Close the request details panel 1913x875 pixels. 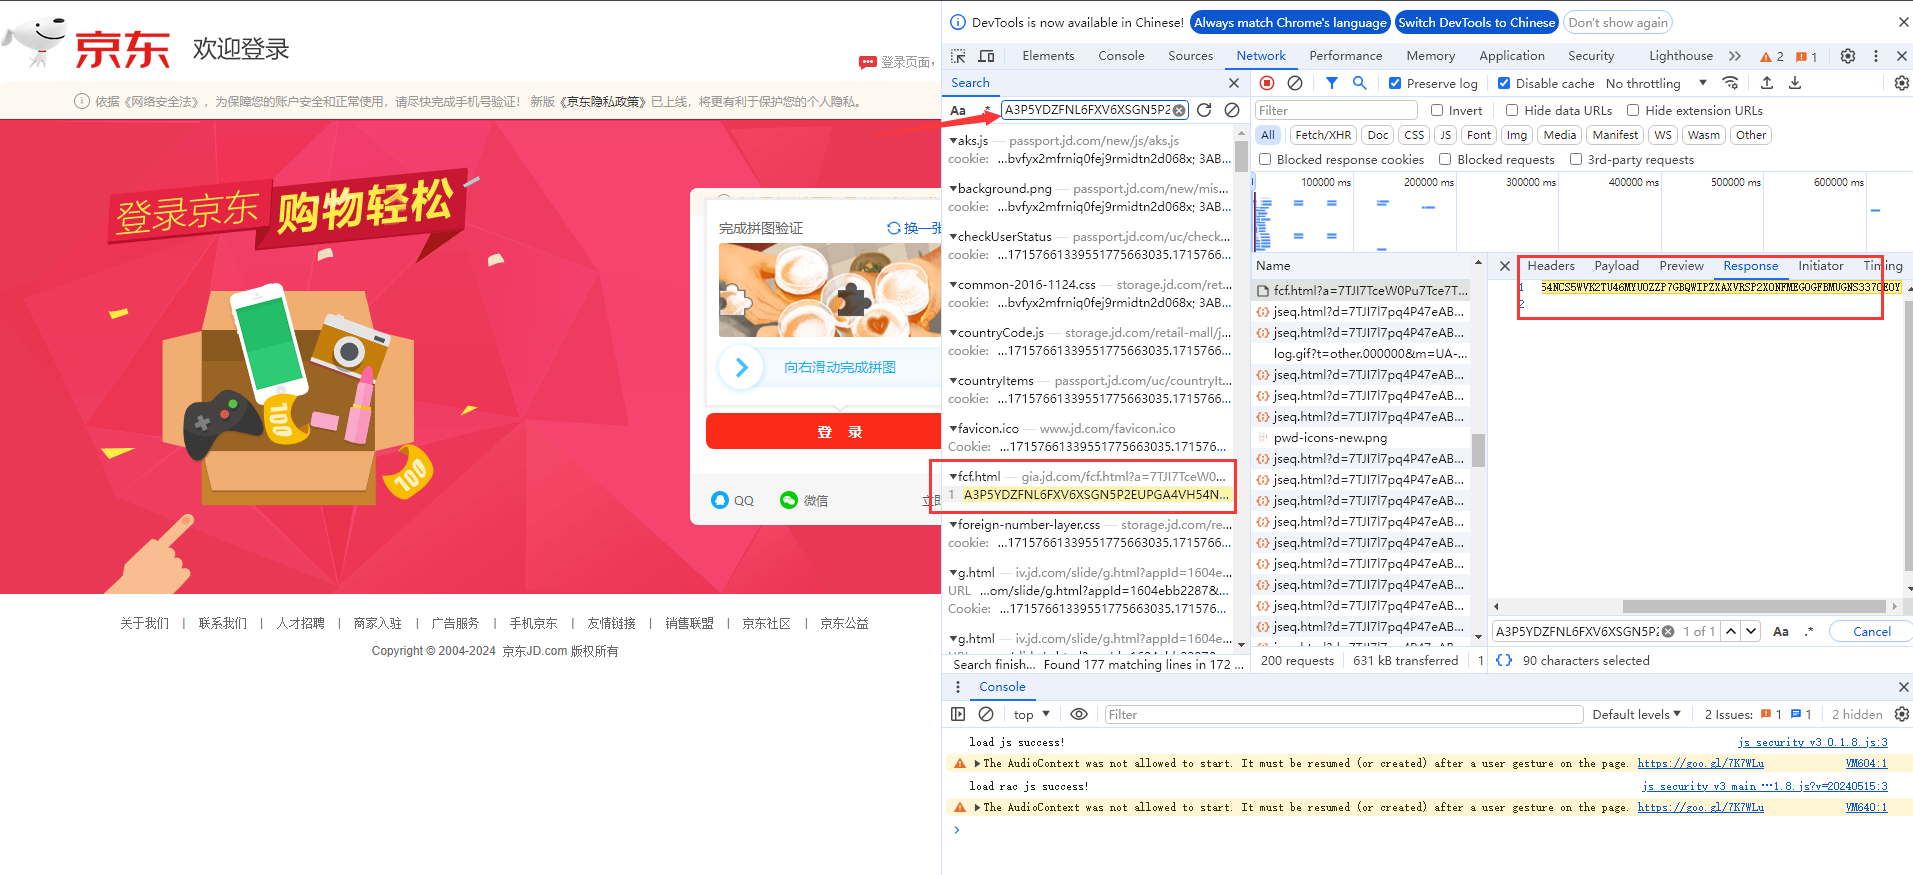tap(1505, 266)
